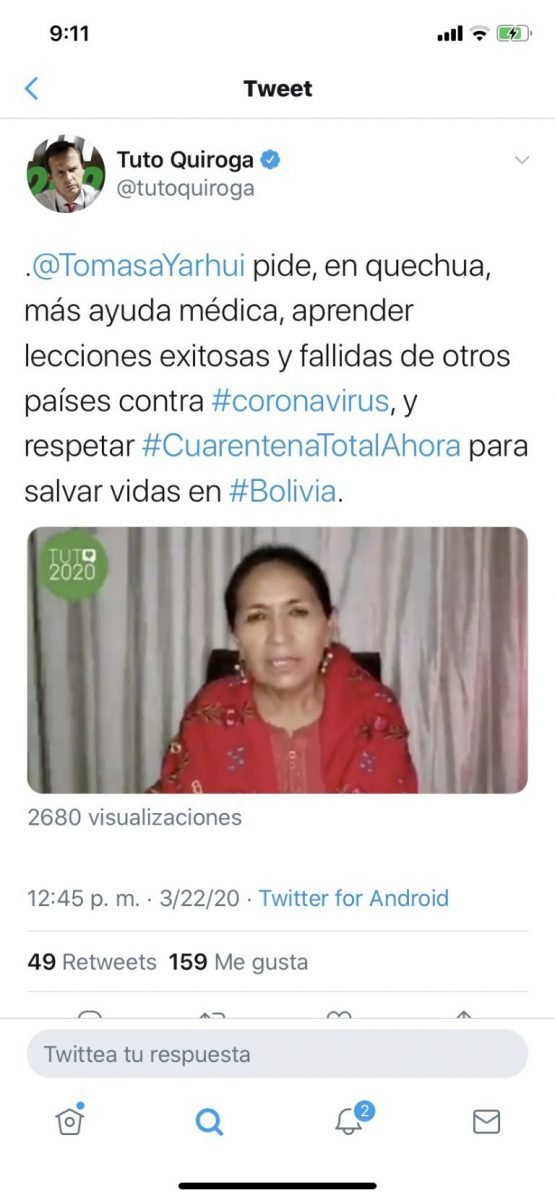View the 49 Retweets list
The width and height of the screenshot is (555, 1200).
(x=92, y=962)
